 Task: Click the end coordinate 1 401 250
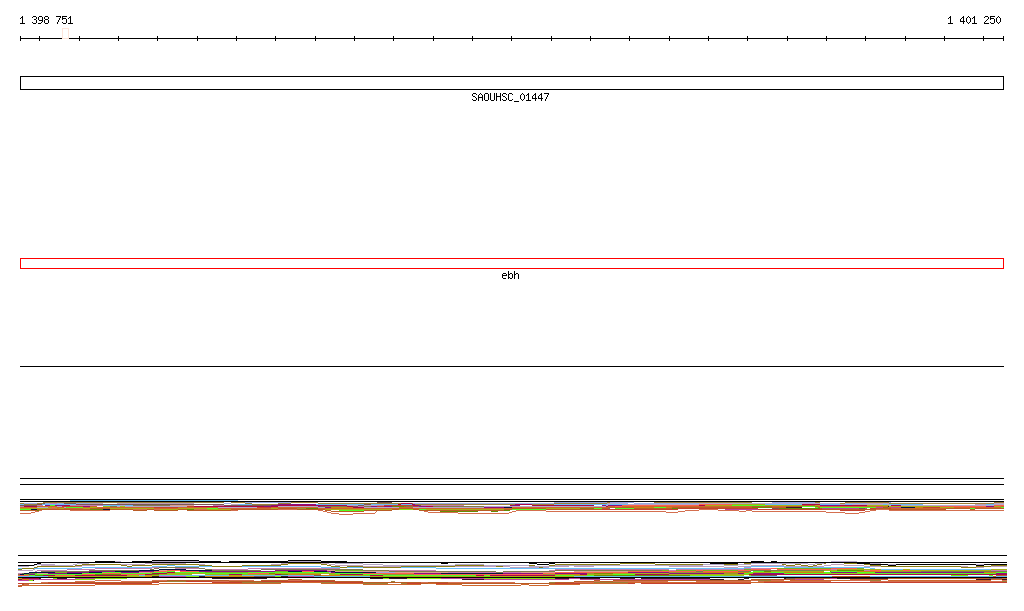pos(974,20)
